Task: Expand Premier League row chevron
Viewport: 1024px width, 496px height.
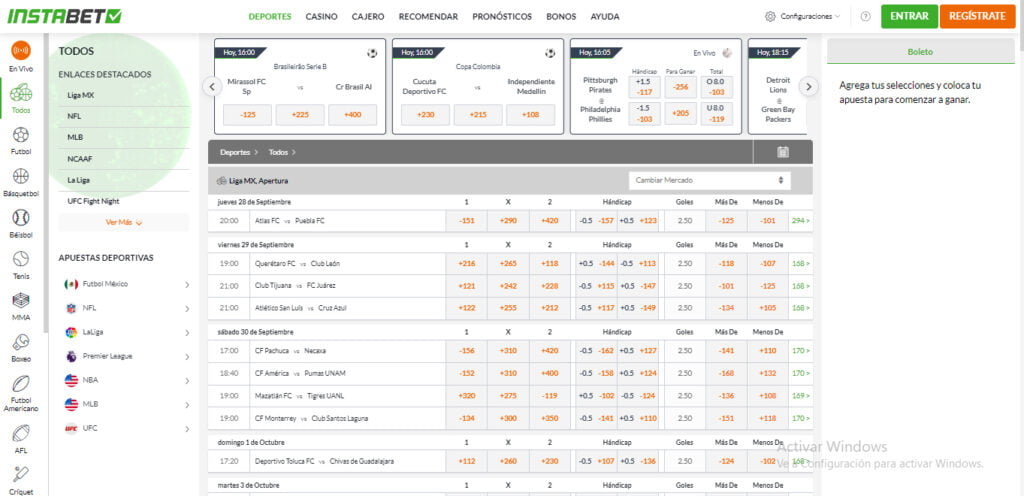Action: click(187, 357)
